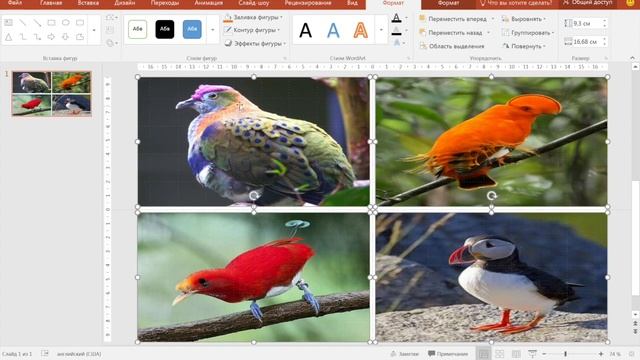Pick the right arrow shape

coord(51,37)
